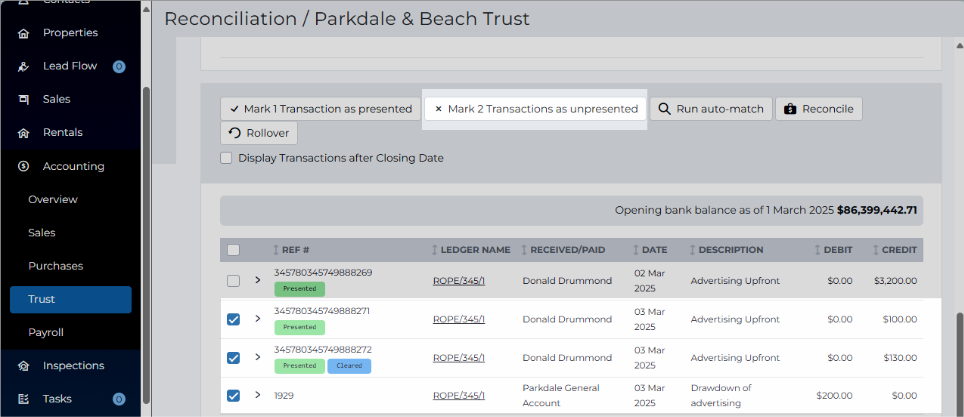Click the Presented badge on row 888271
Image resolution: width=964 pixels, height=417 pixels.
coord(299,327)
